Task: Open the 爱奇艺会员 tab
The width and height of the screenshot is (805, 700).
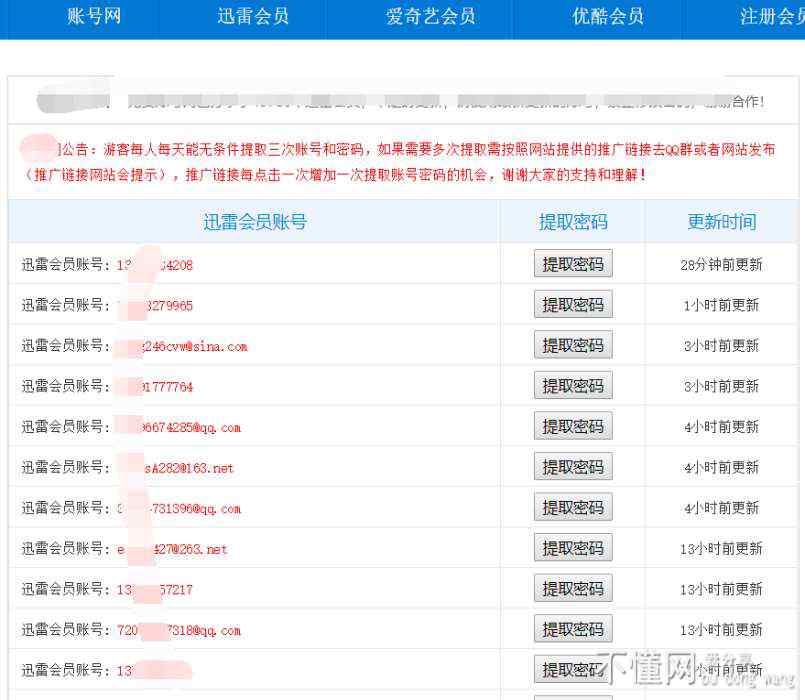Action: click(430, 16)
